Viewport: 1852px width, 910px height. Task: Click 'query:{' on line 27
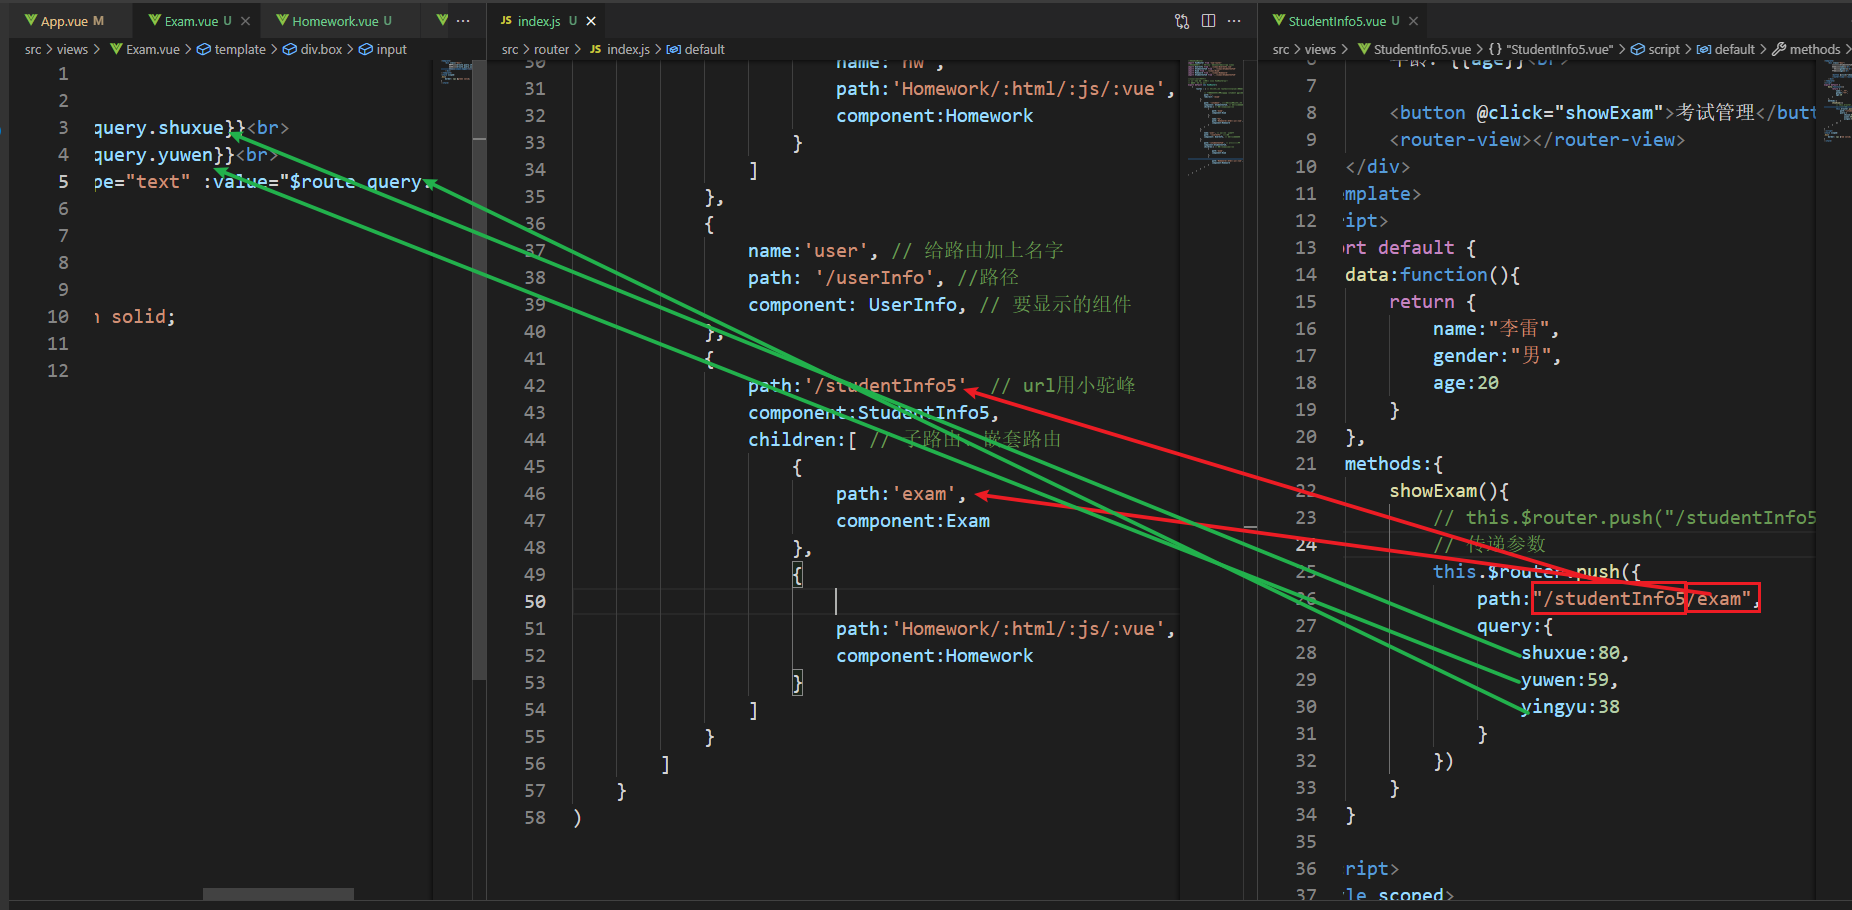point(1515,626)
